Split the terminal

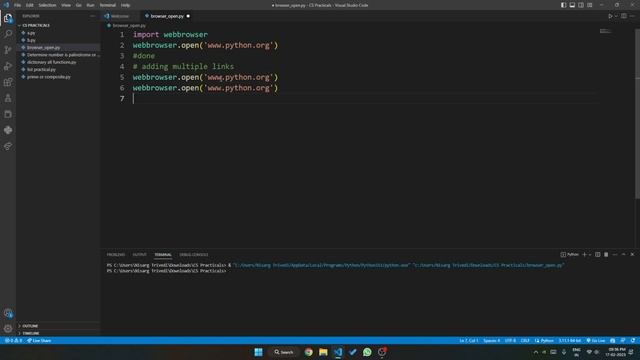(x=598, y=255)
